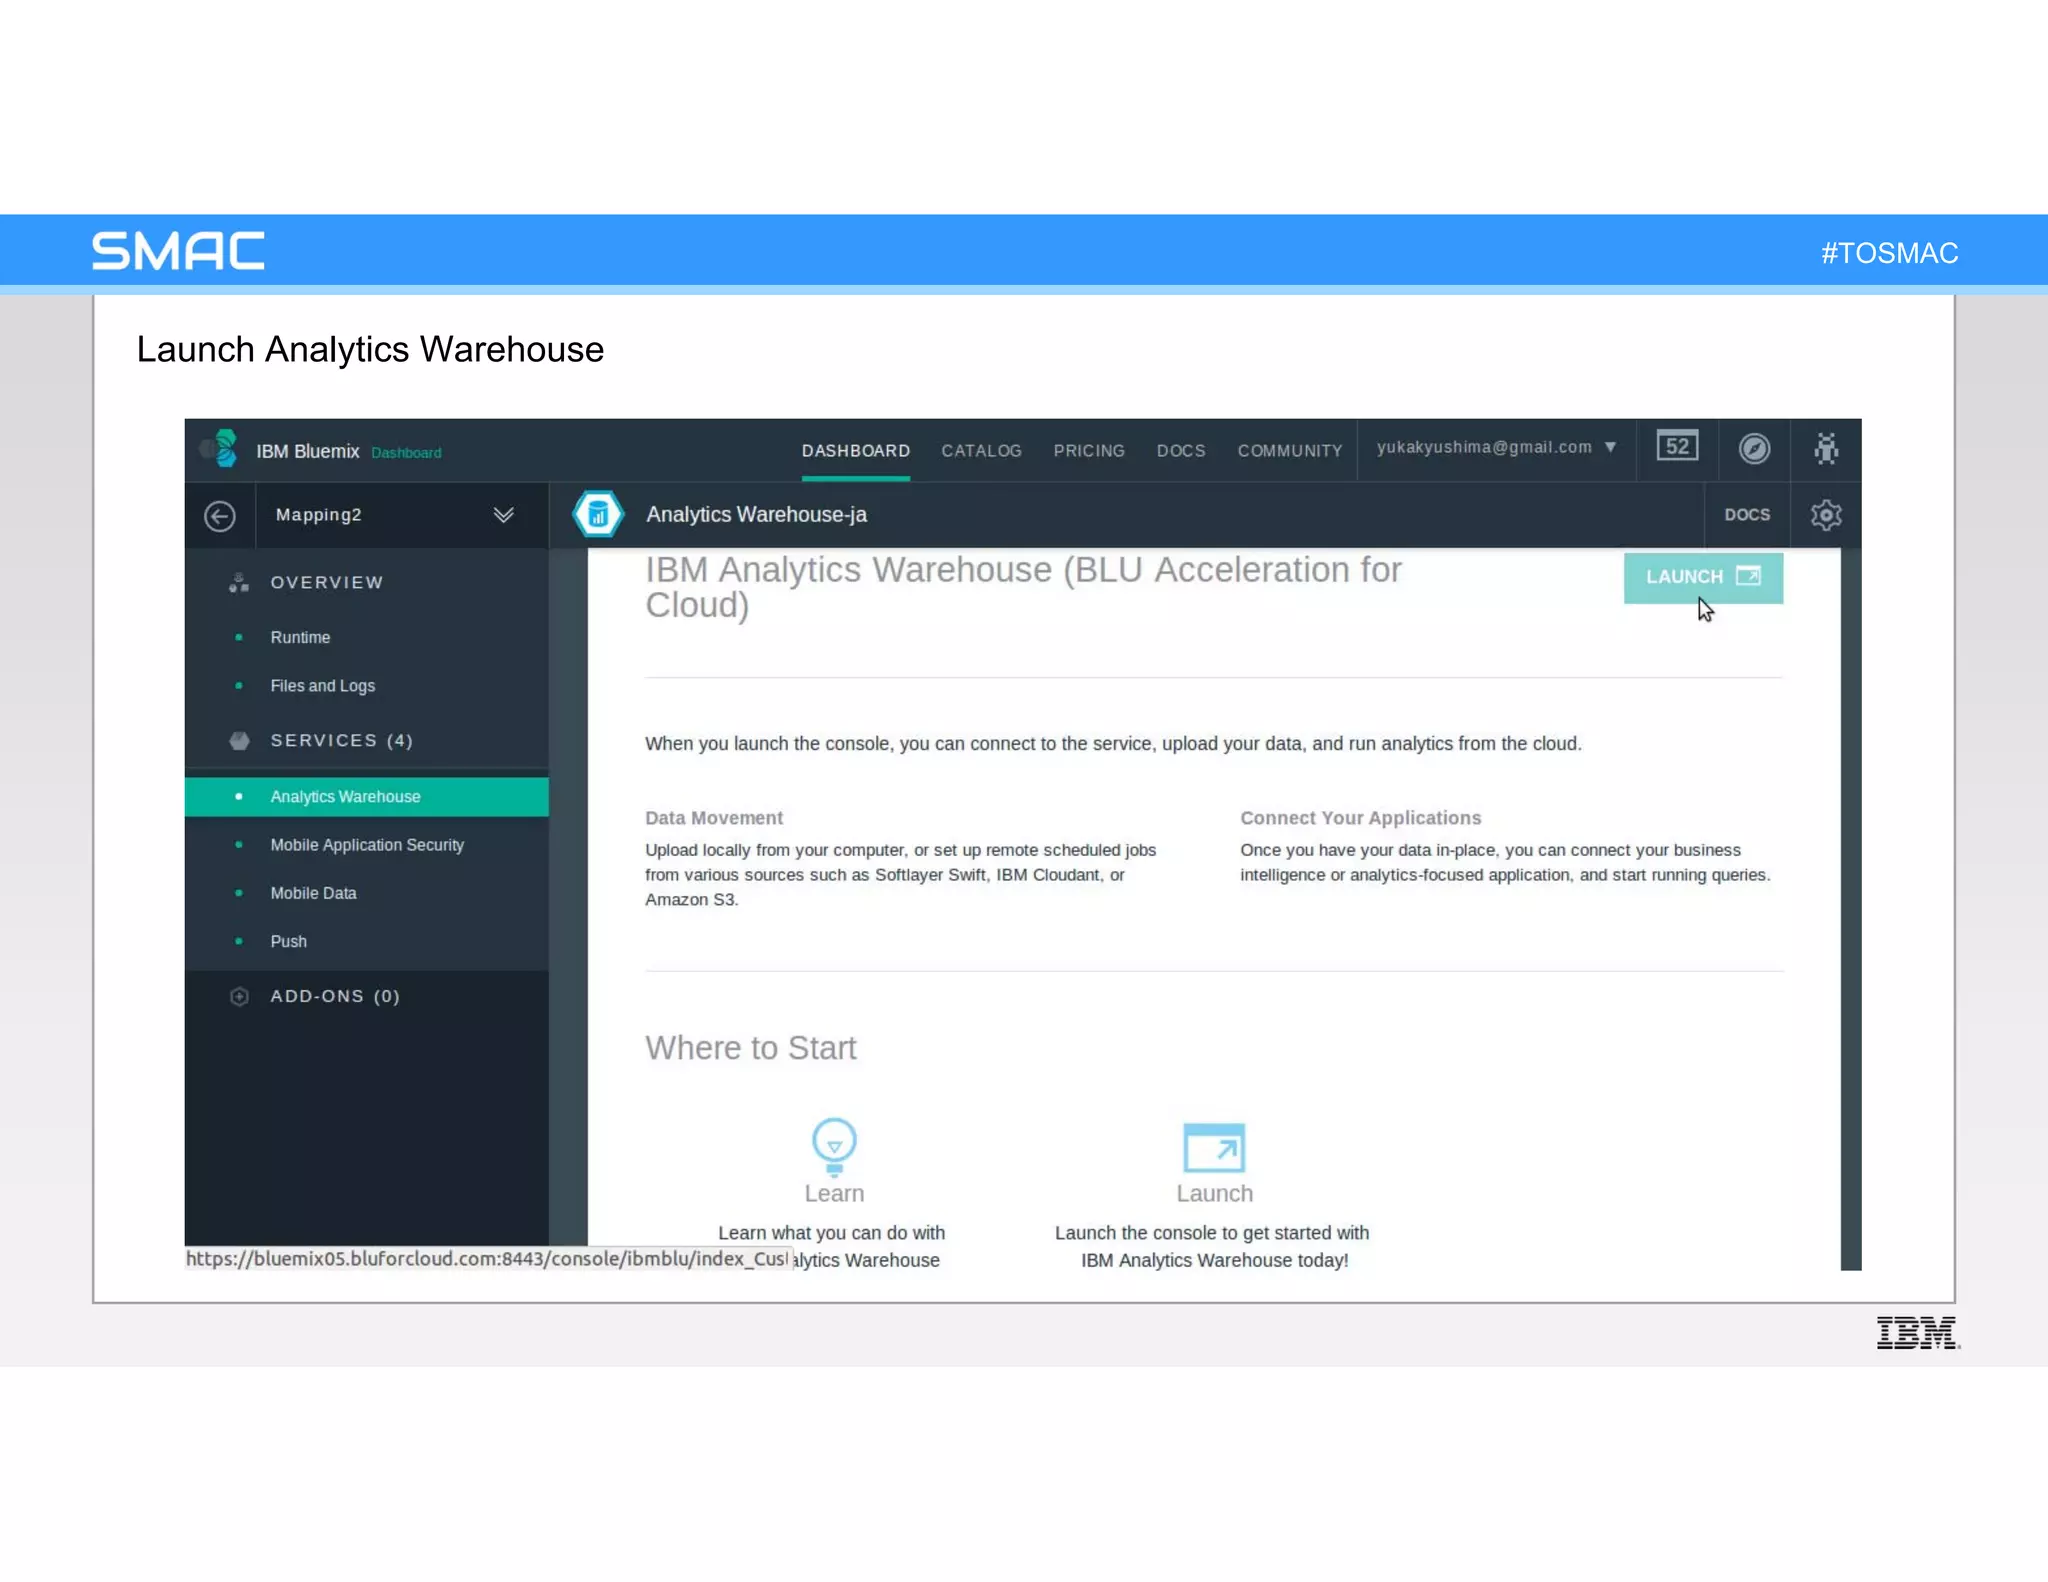Click the Learn lightbulb icon
The width and height of the screenshot is (2048, 1582).
834,1145
